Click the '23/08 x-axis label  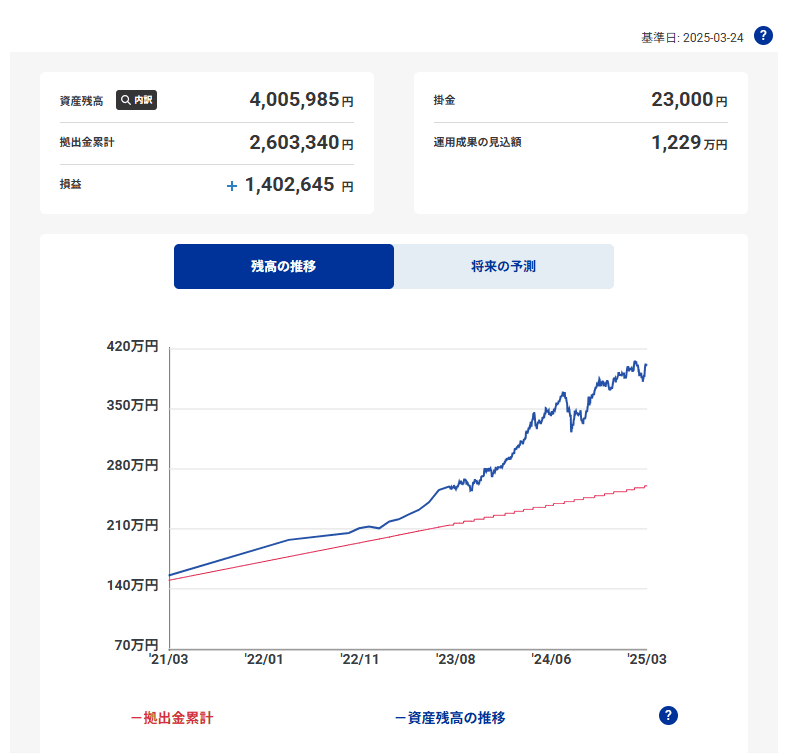[x=455, y=659]
